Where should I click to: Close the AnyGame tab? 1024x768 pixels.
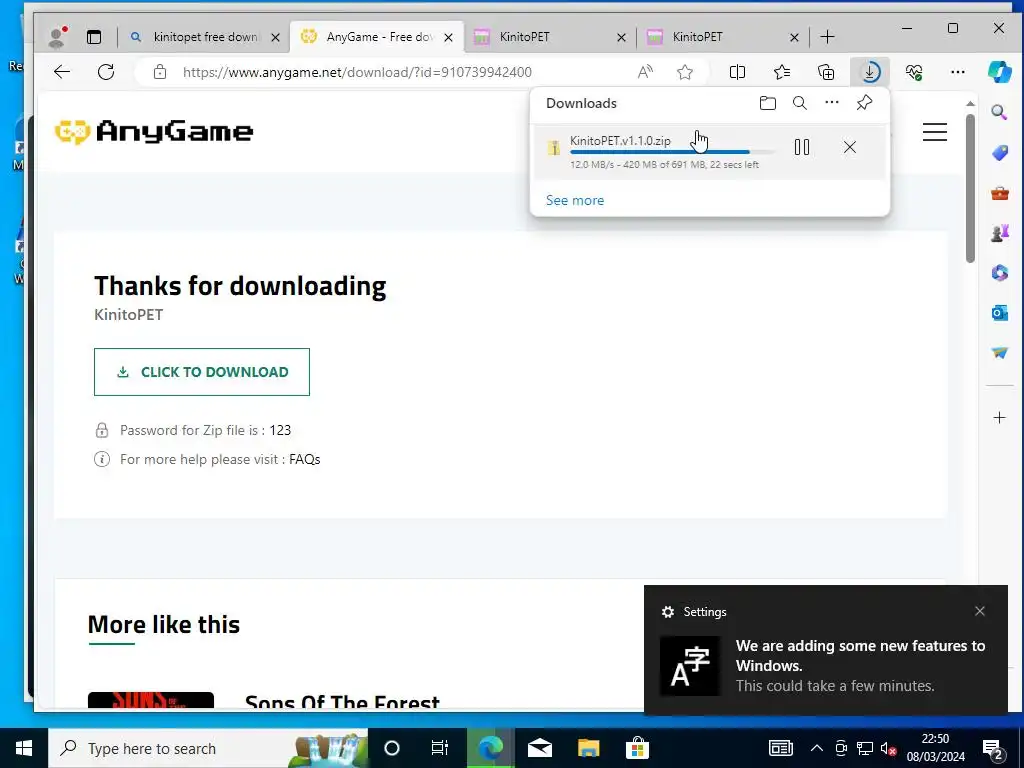449,37
